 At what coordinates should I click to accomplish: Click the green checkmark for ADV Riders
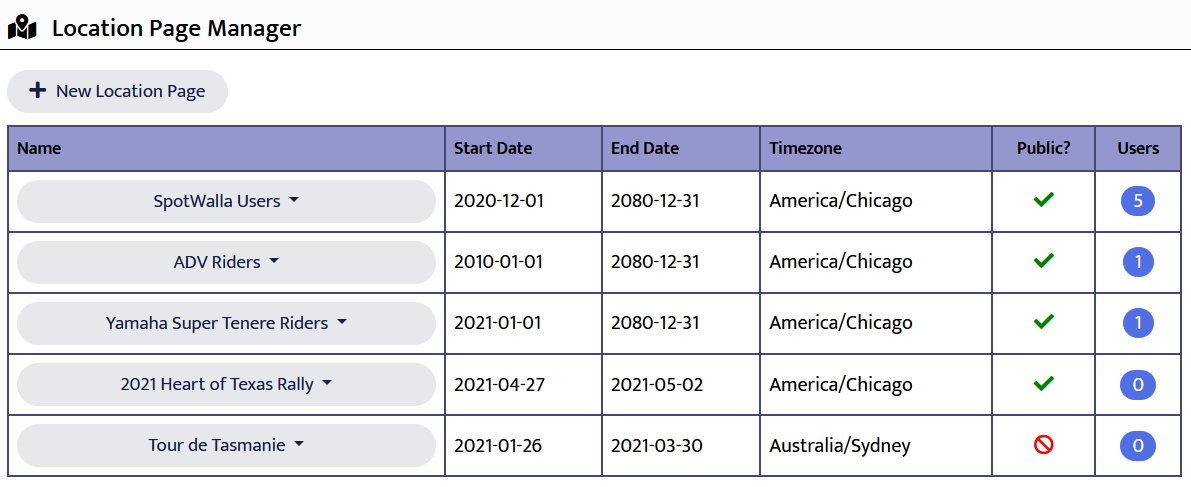tap(1044, 262)
